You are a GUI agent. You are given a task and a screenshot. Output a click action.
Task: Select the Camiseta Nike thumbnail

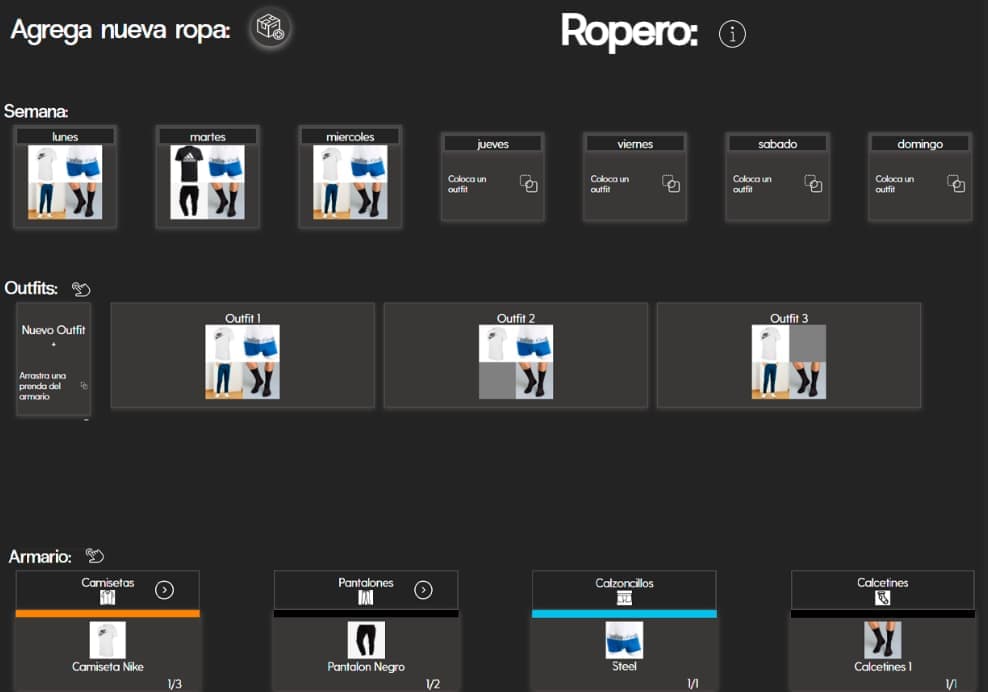107,640
